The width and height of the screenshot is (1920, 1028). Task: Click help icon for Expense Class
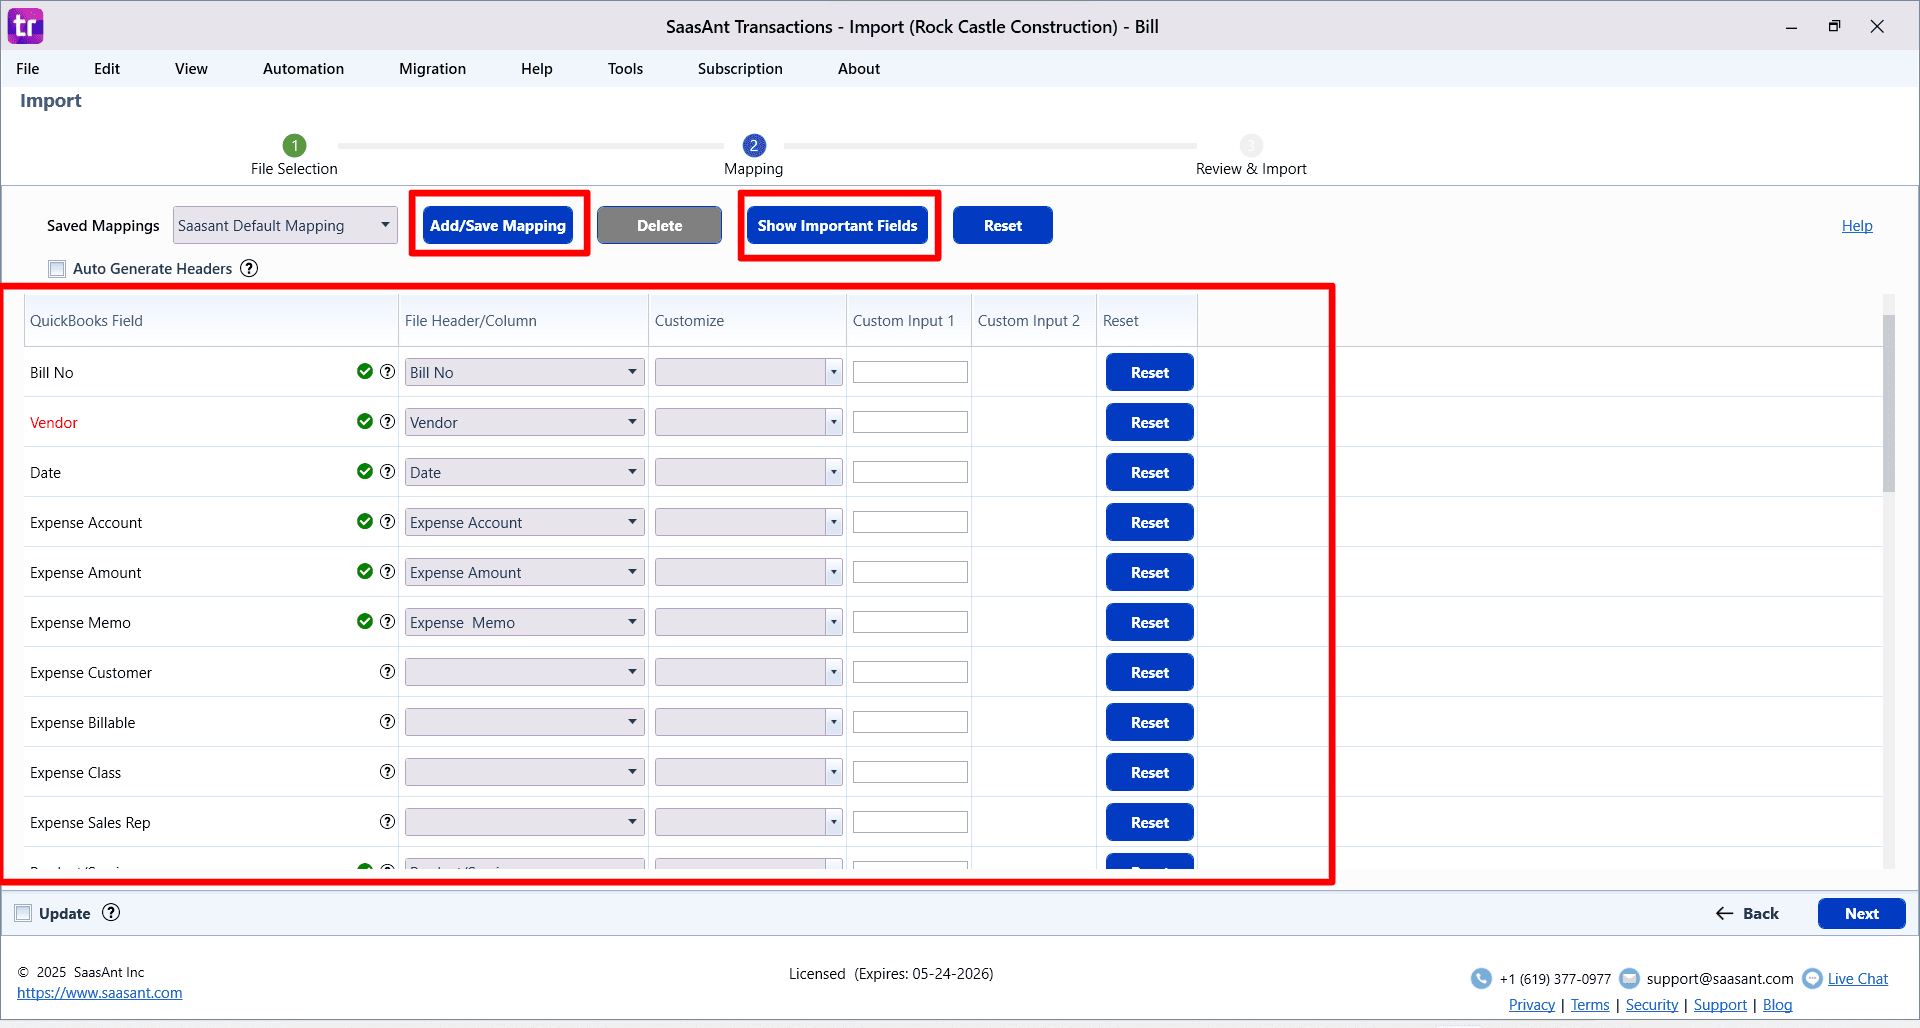point(387,772)
